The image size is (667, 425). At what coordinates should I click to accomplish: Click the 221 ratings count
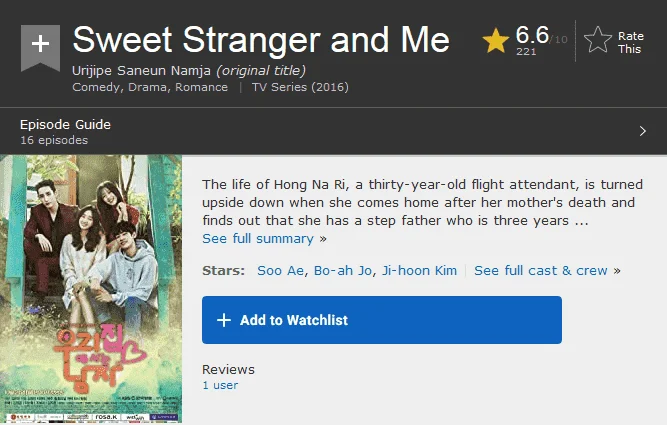pyautogui.click(x=526, y=51)
